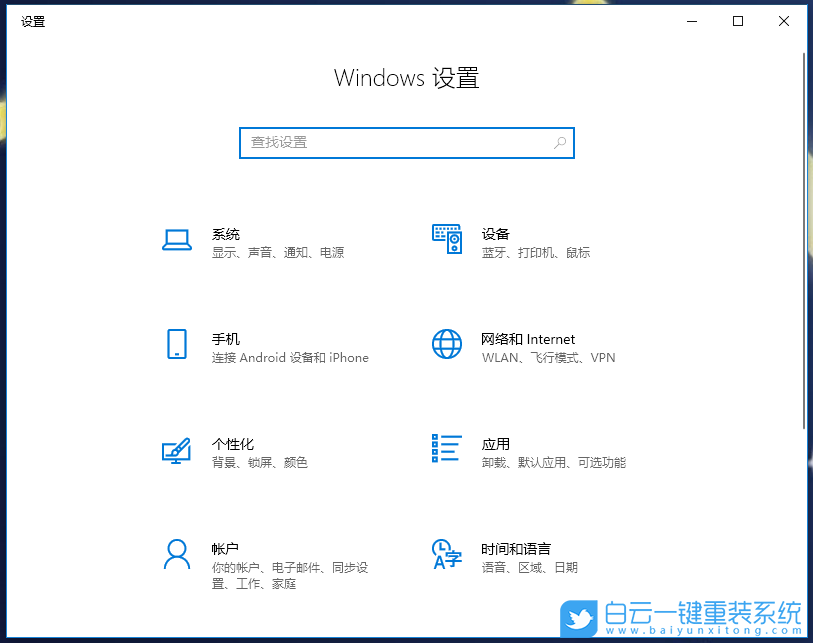Click the 手机 phone icon
Image resolution: width=813 pixels, height=643 pixels.
click(177, 344)
